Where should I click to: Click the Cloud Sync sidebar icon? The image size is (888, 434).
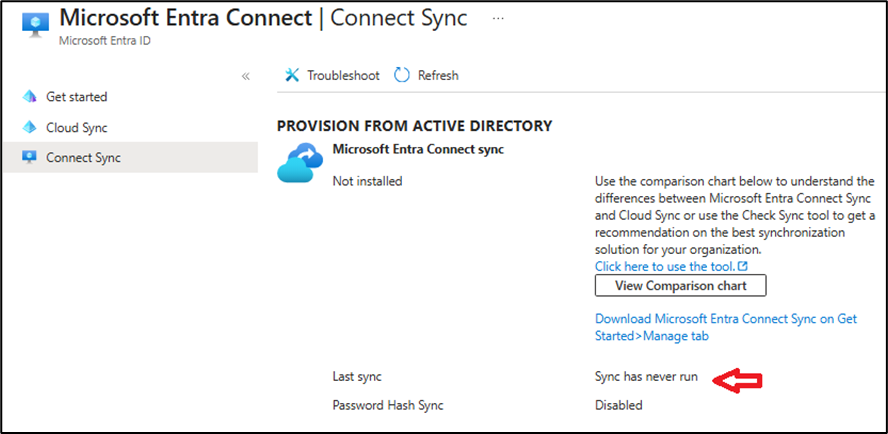click(x=28, y=128)
